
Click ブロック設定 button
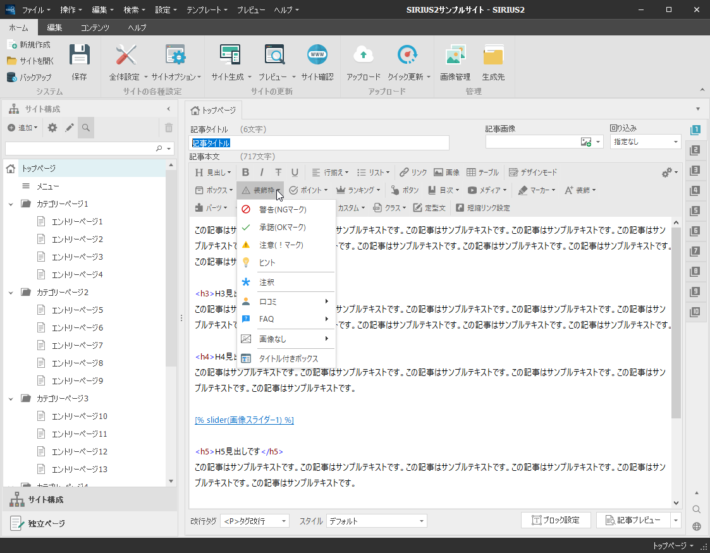coord(556,520)
